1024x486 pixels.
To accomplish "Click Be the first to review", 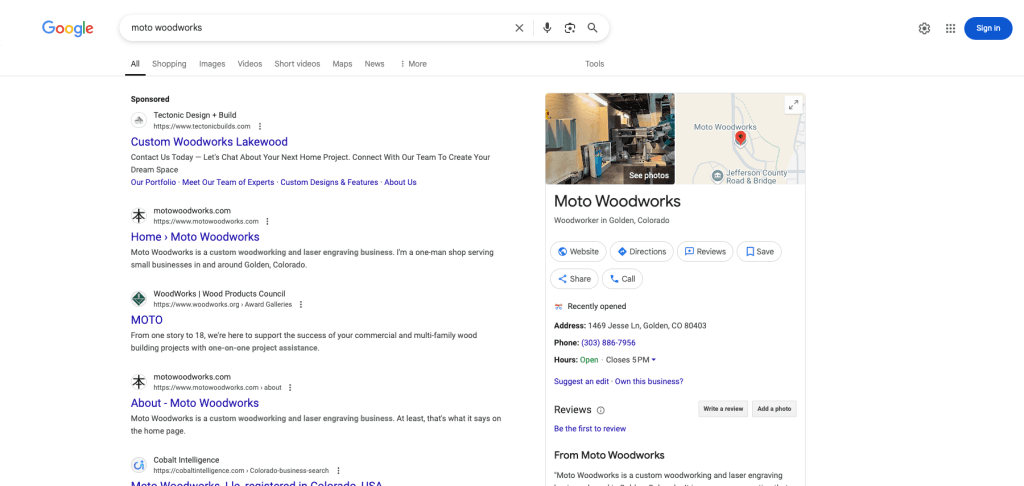I will [590, 429].
